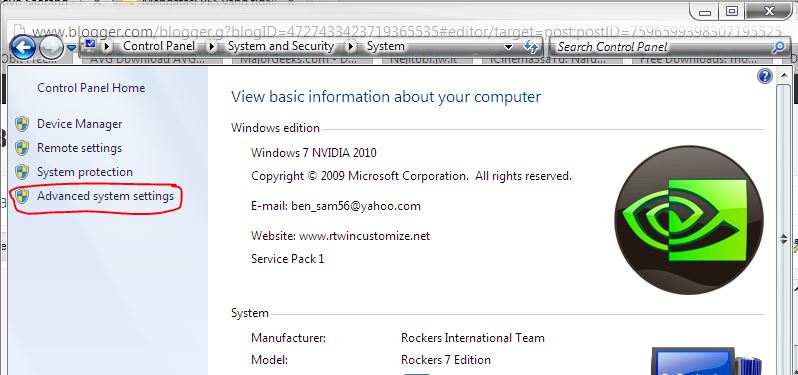The height and width of the screenshot is (375, 798).
Task: Select Control Panel in breadcrumb path
Action: click(159, 46)
